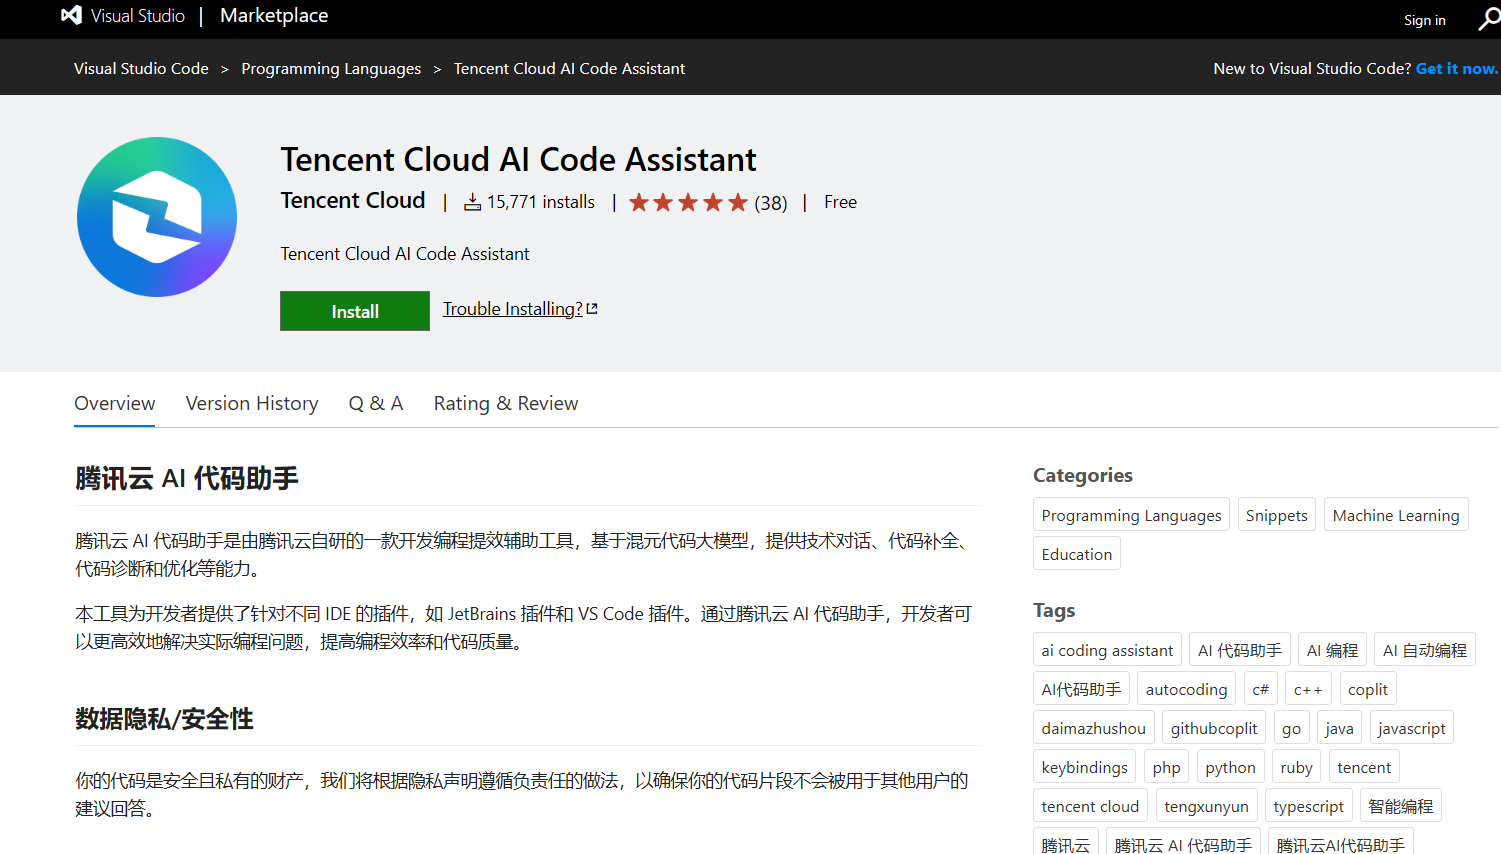The image size is (1501, 854).
Task: Select the Programming Languages category
Action: 1131,515
